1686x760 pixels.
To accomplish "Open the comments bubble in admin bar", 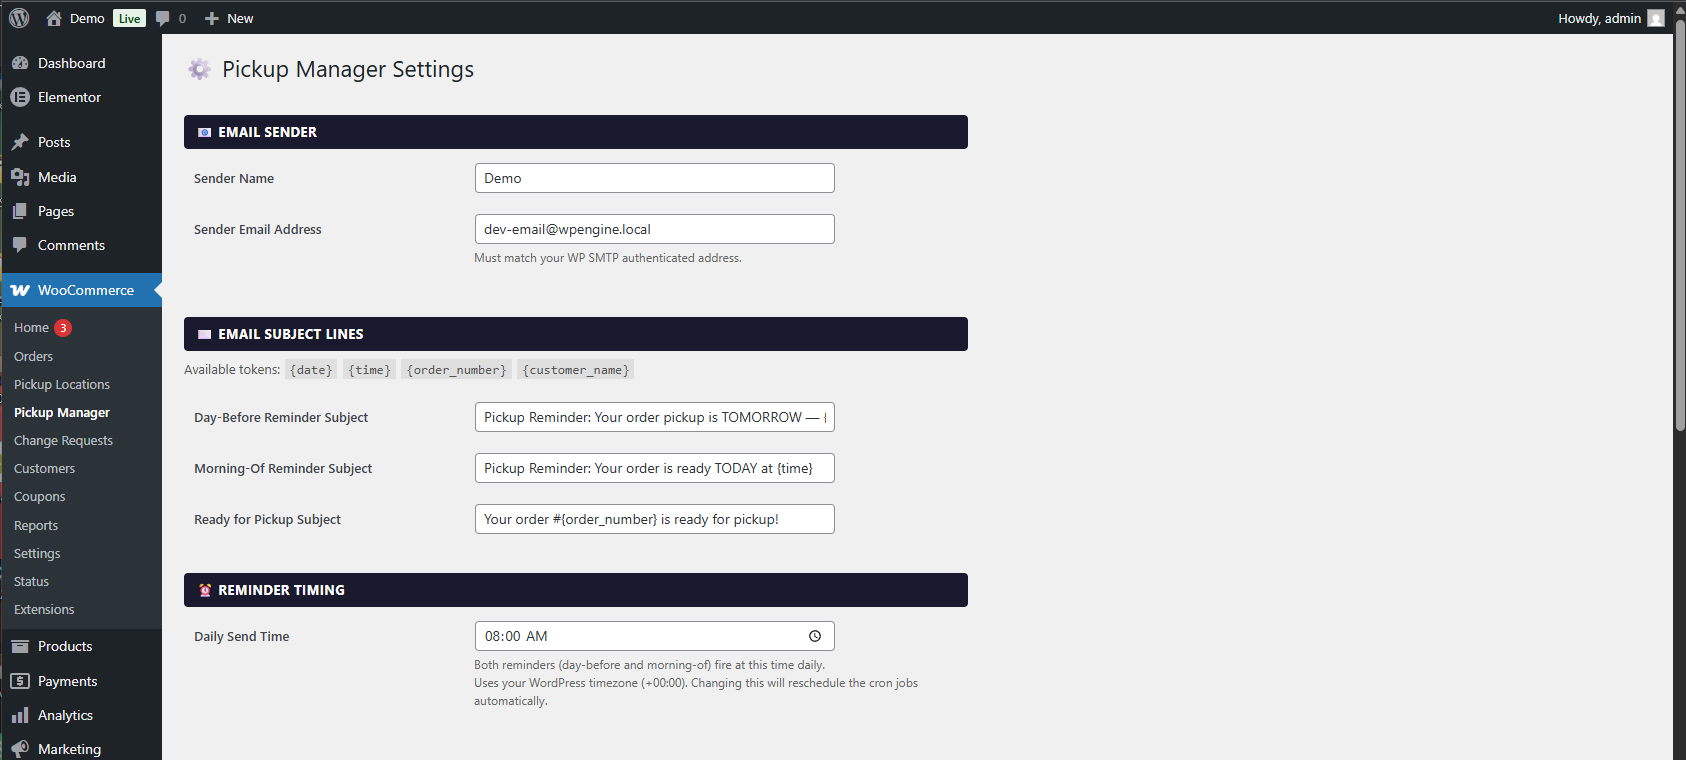I will pyautogui.click(x=163, y=18).
